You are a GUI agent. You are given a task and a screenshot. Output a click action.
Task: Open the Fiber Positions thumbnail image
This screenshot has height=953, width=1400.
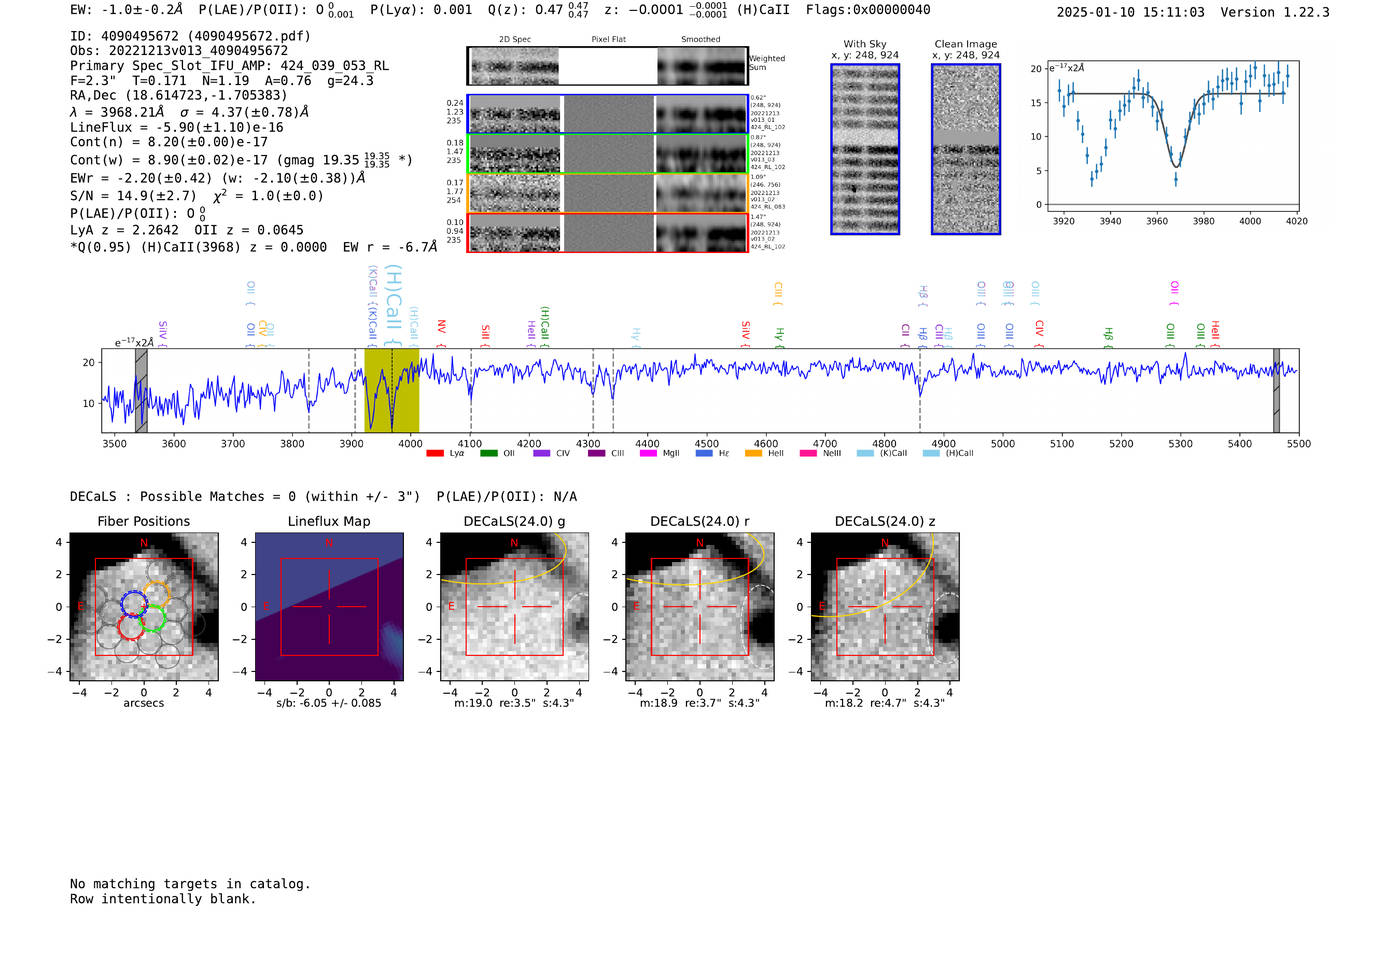click(x=144, y=607)
